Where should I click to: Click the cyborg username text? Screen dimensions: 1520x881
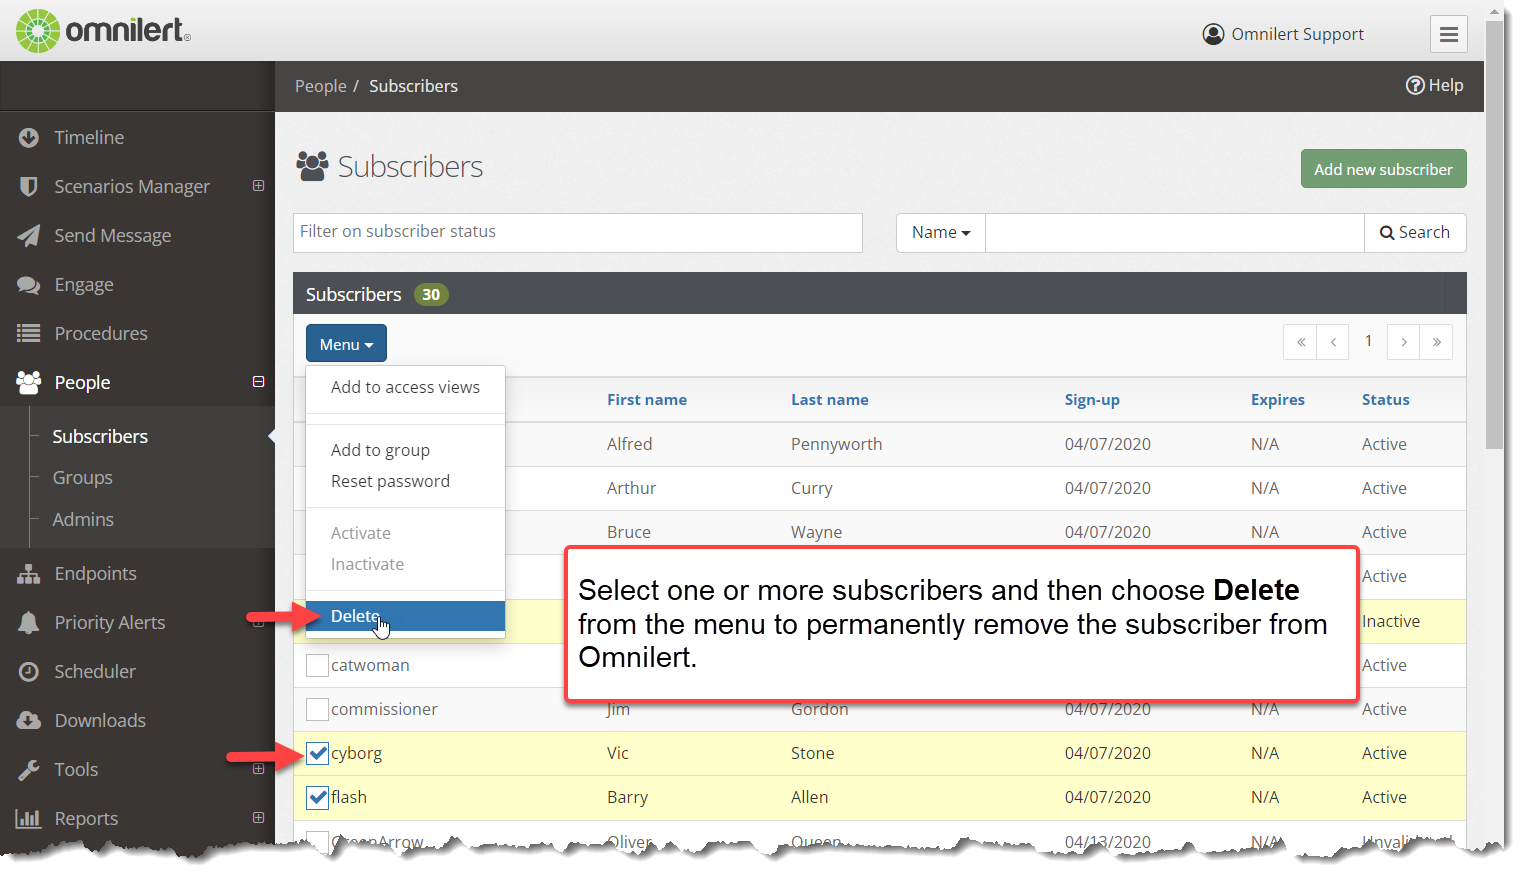coord(356,753)
